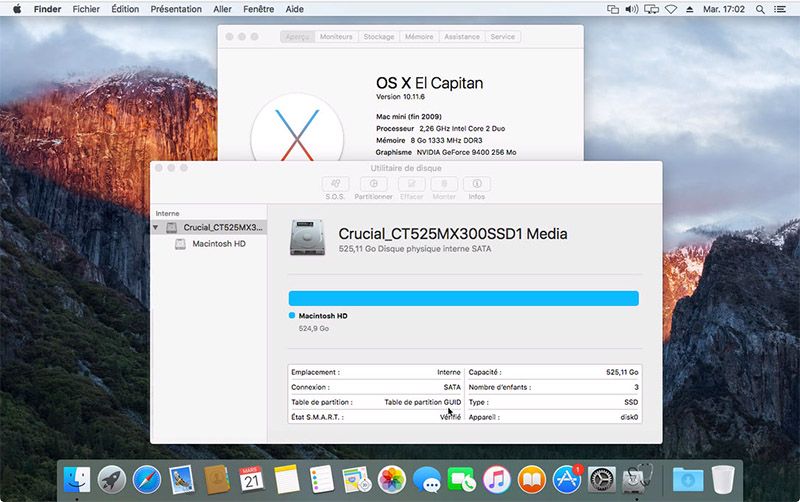Open System Preferences in the Dock
800x502 pixels.
click(602, 480)
